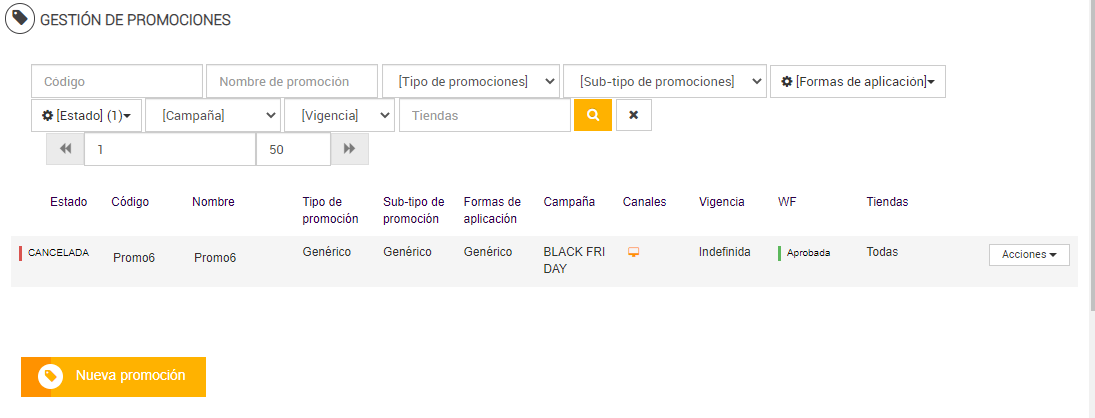
Task: Open the Estado (1) filter dropdown
Action: coord(86,115)
